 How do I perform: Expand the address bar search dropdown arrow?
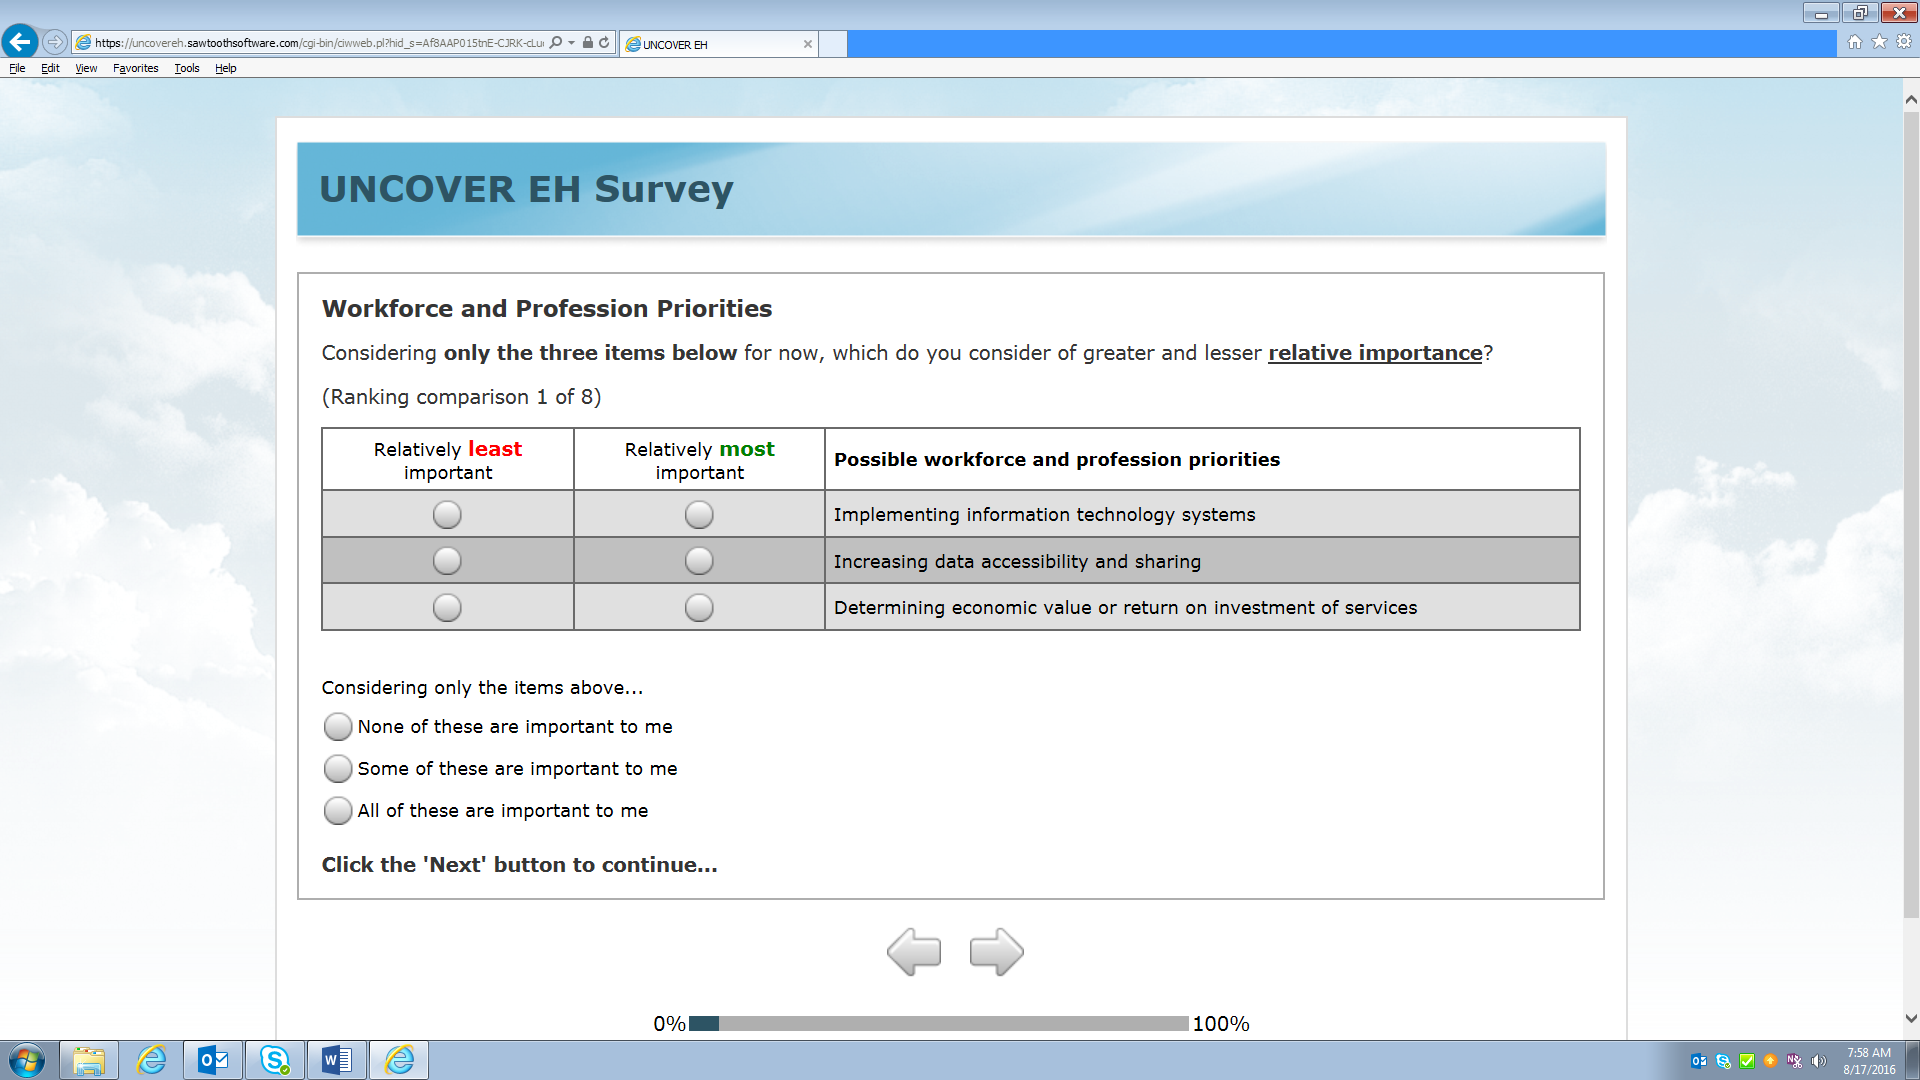pyautogui.click(x=571, y=43)
